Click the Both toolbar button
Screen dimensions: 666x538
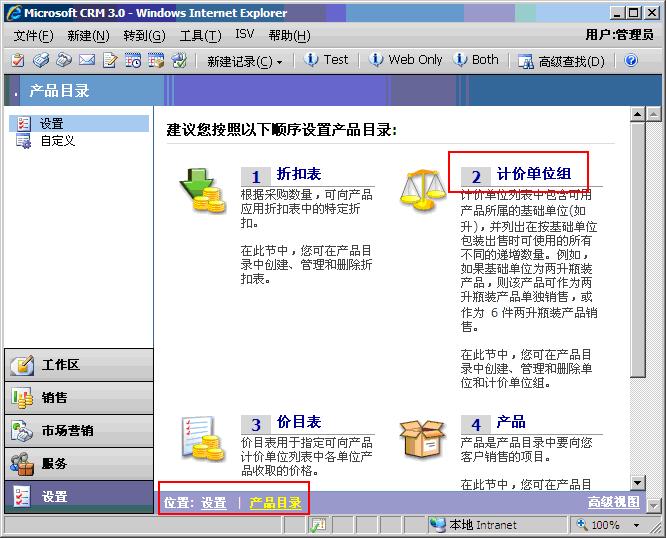[x=476, y=60]
